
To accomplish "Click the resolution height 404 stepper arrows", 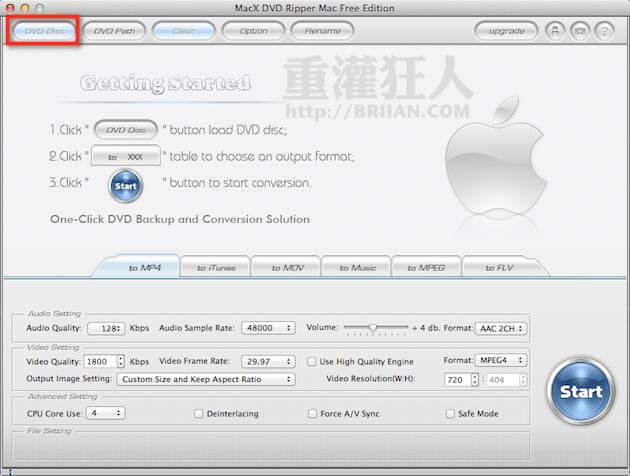I will click(523, 379).
